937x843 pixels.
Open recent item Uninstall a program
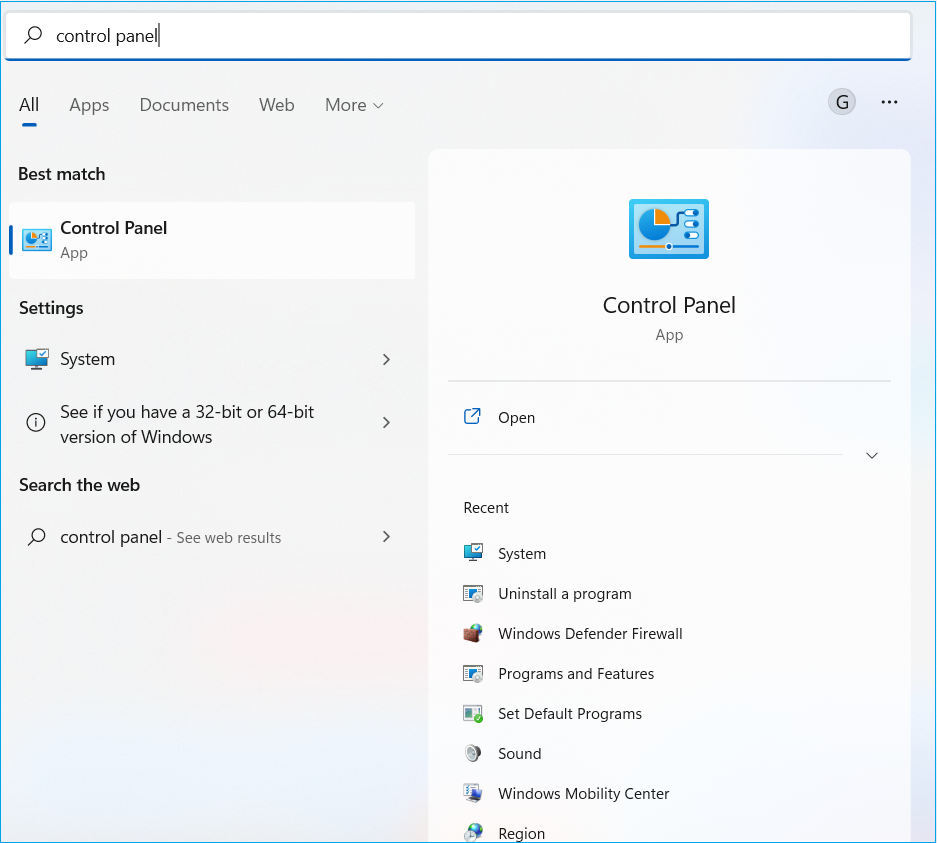pos(669,593)
